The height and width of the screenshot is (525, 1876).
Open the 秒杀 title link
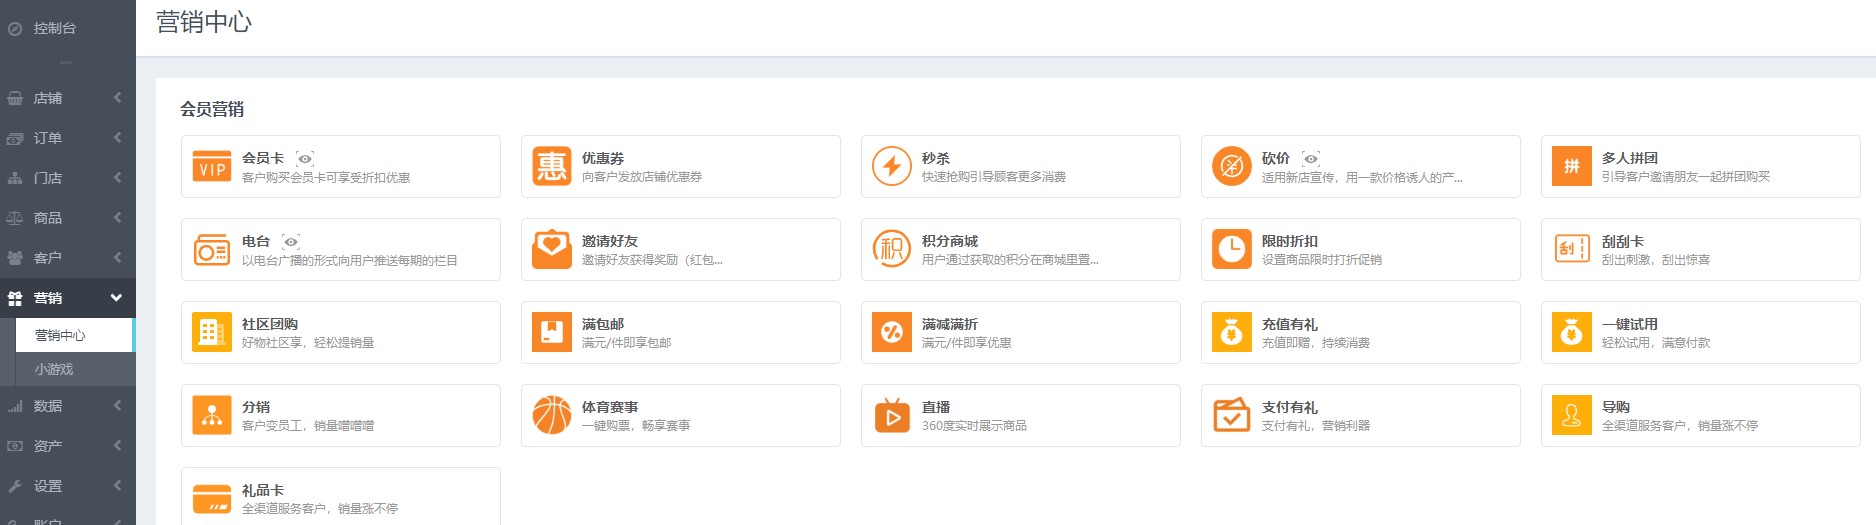coord(936,158)
